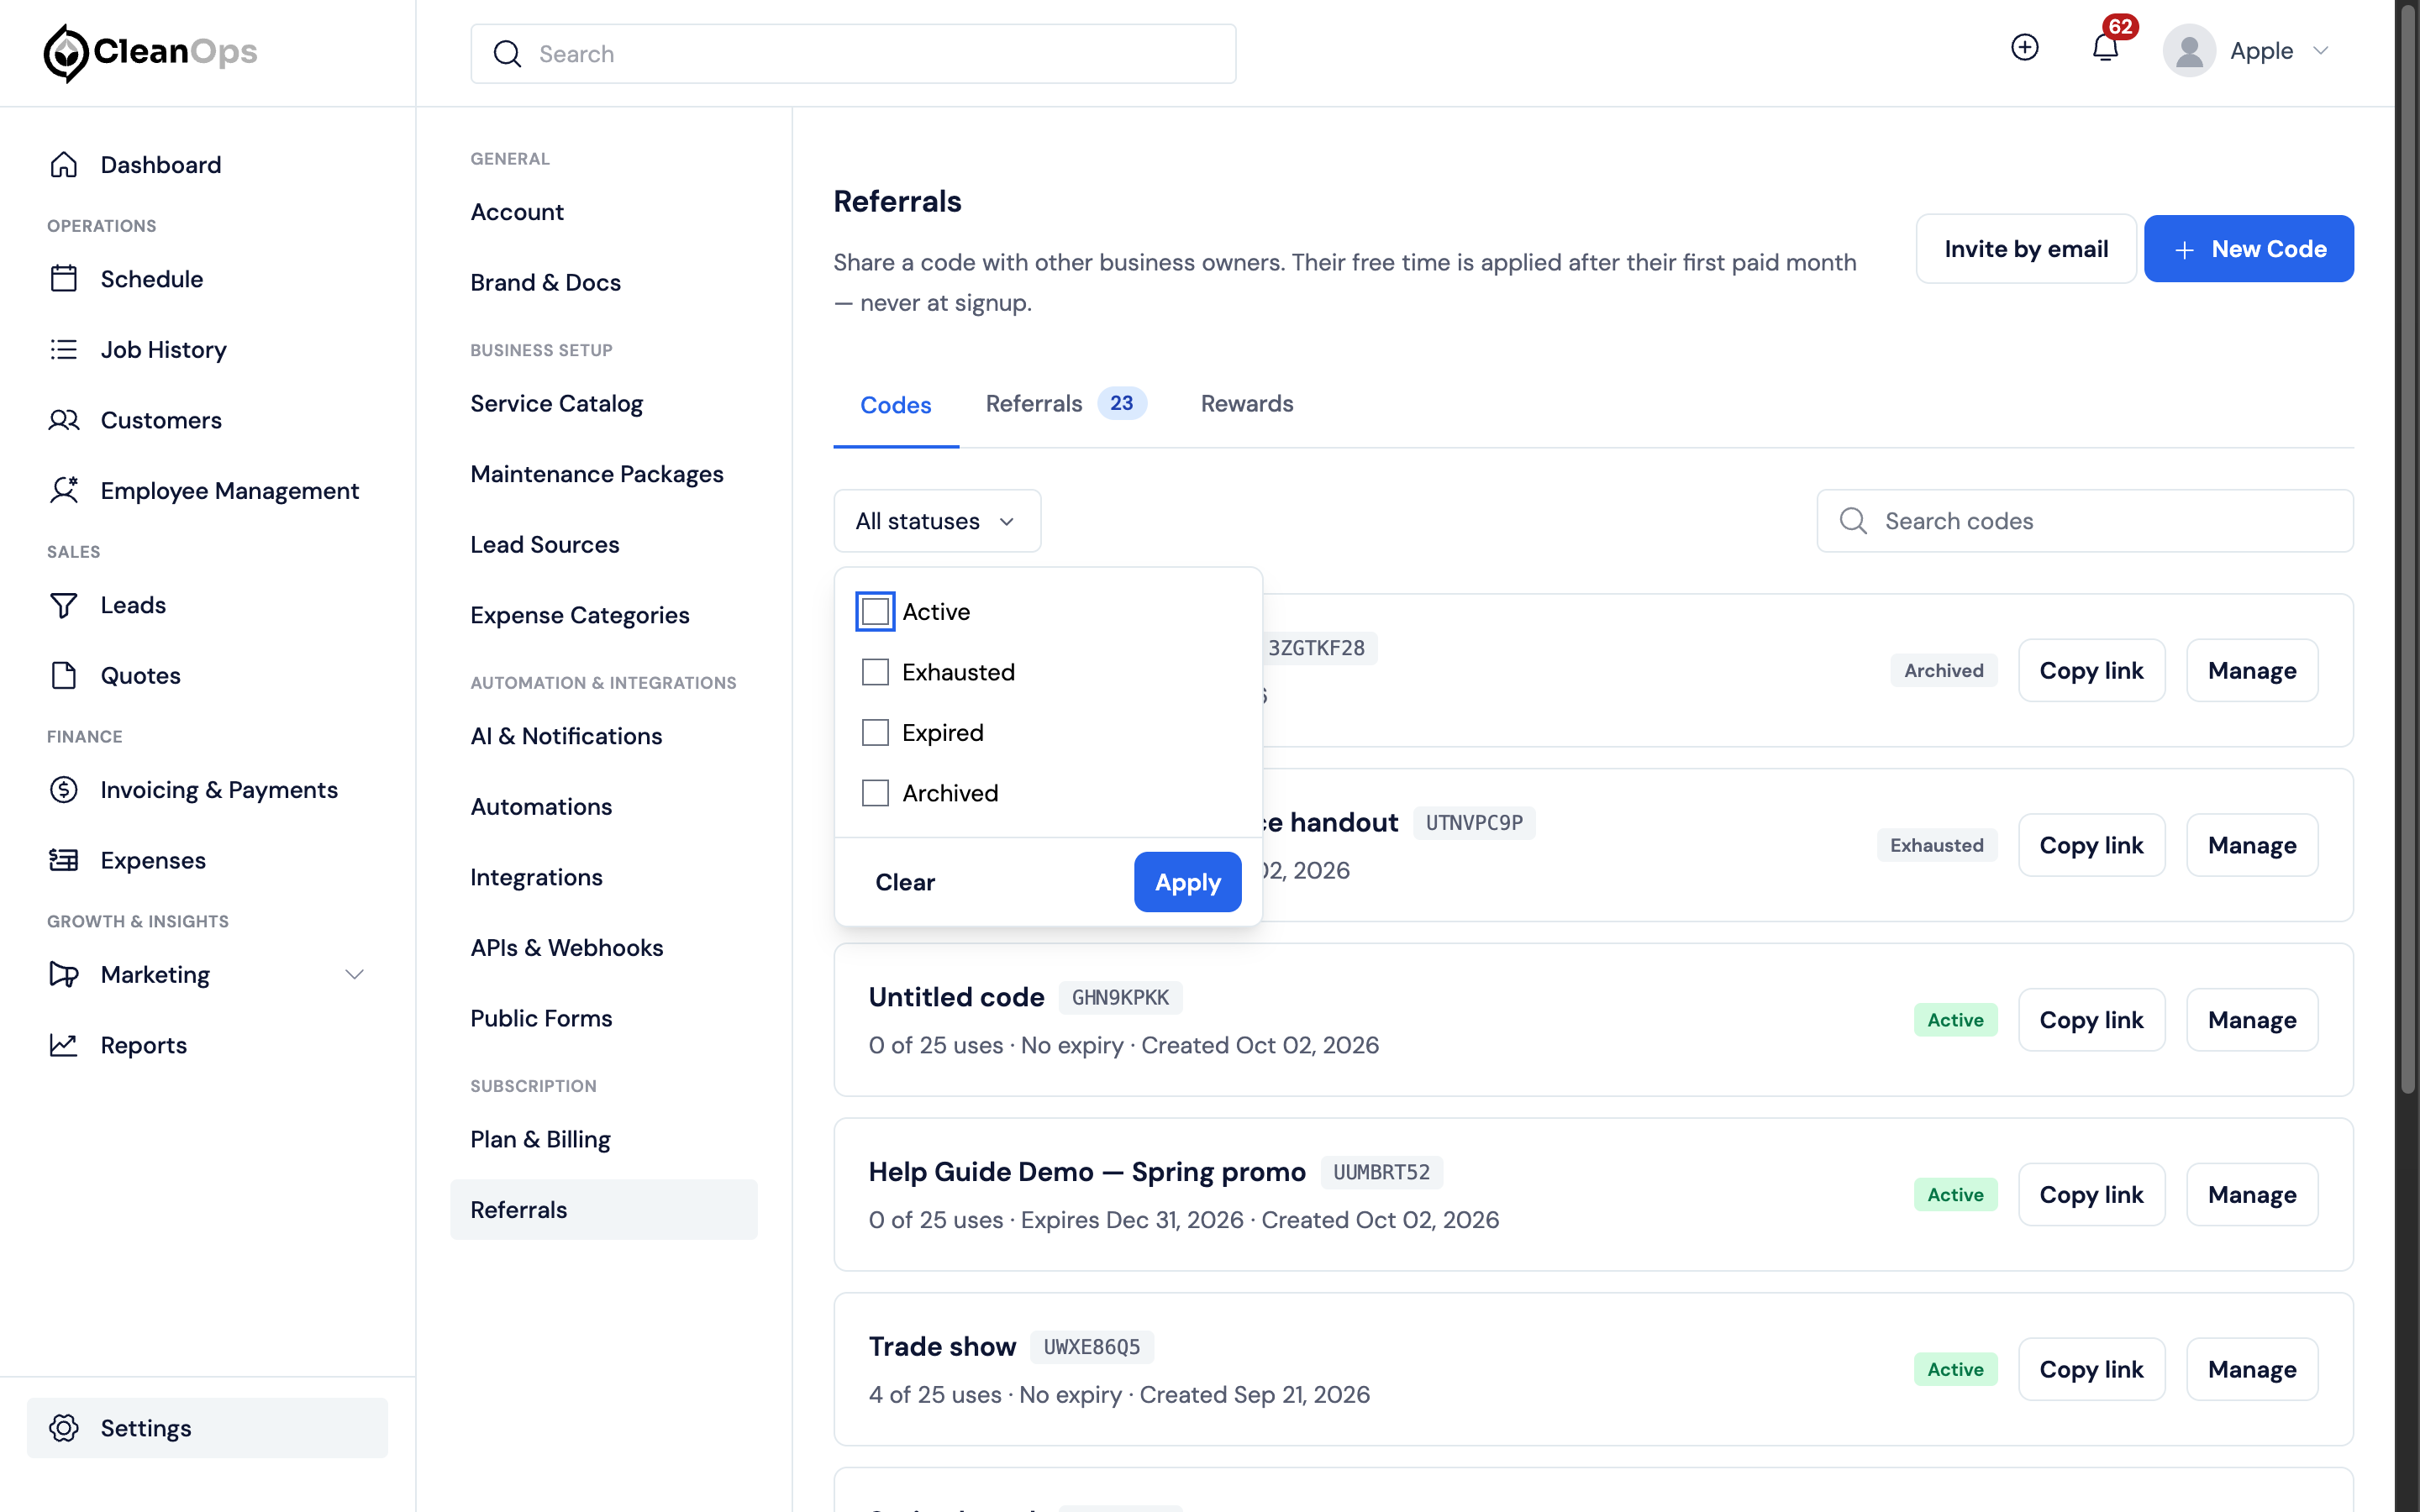Click Invite by email button

coord(2026,249)
